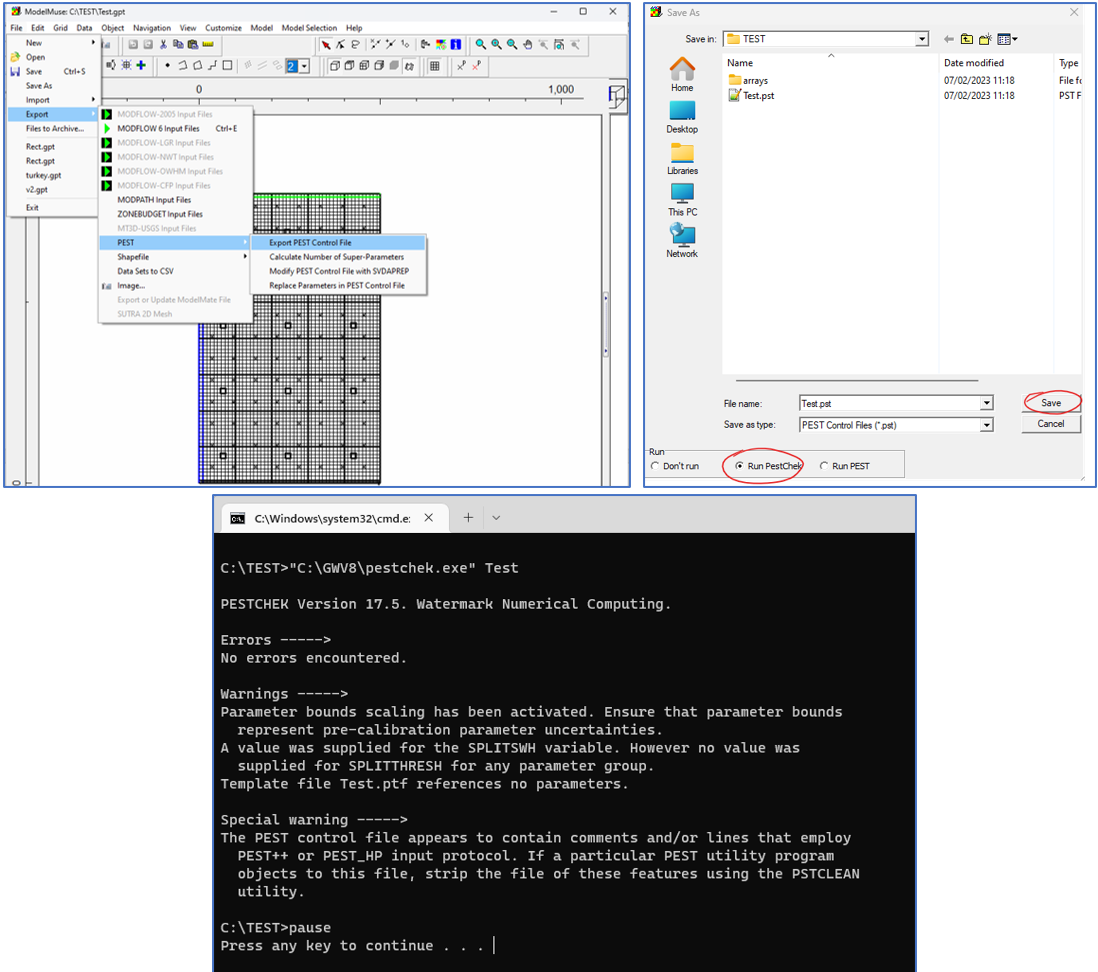Click the Paste clipboard icon in ModelMuse toolbar
1098x972 pixels.
pyautogui.click(x=193, y=45)
